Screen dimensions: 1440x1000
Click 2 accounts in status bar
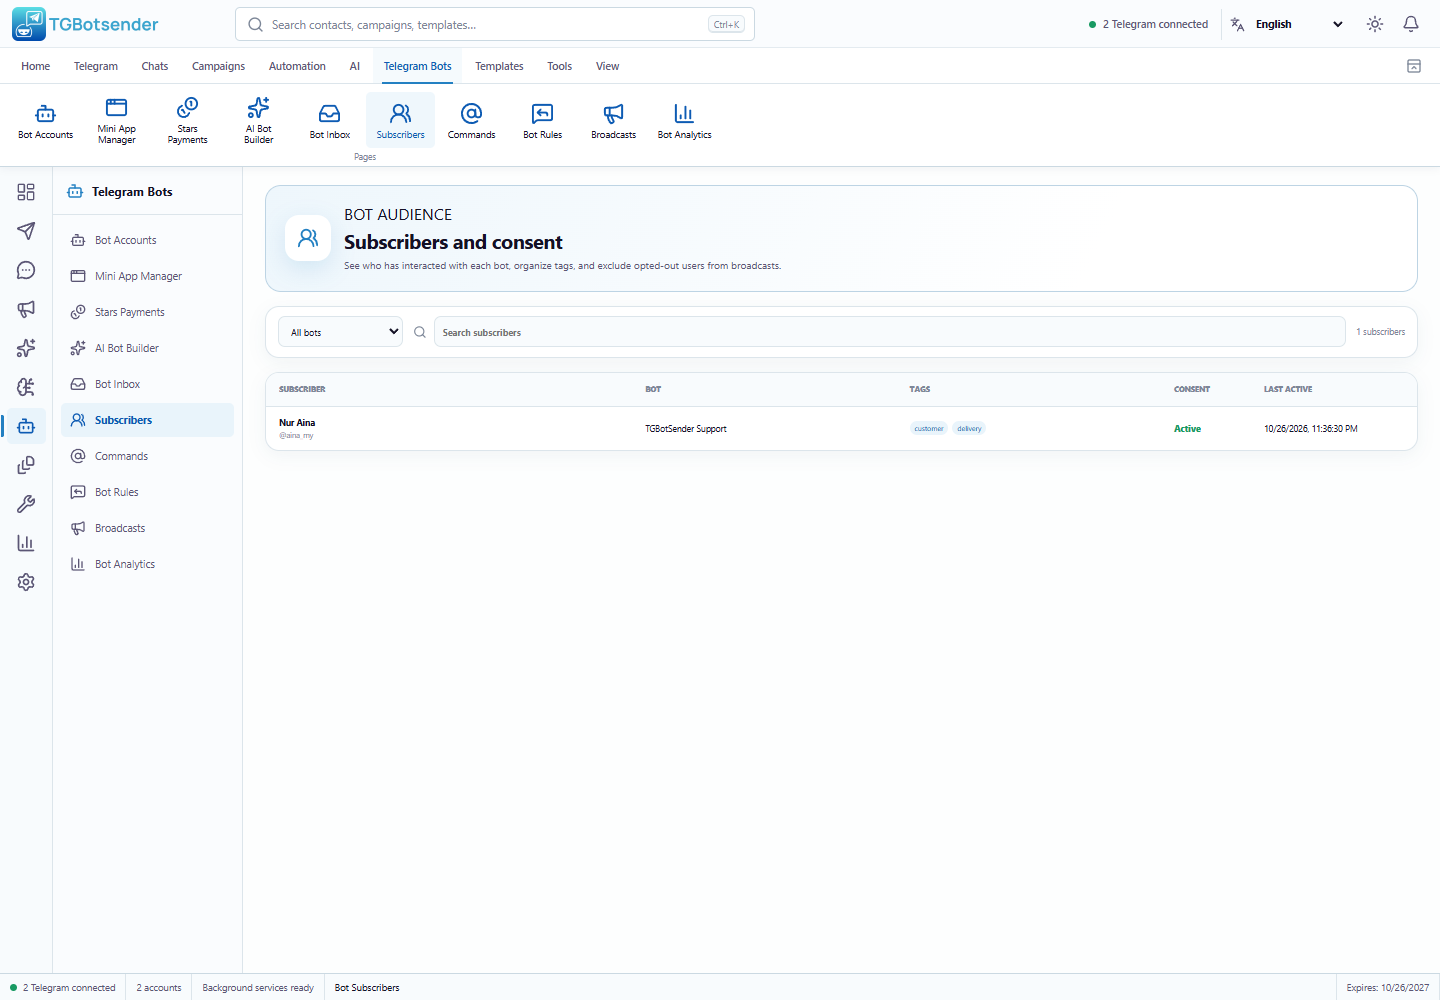159,988
